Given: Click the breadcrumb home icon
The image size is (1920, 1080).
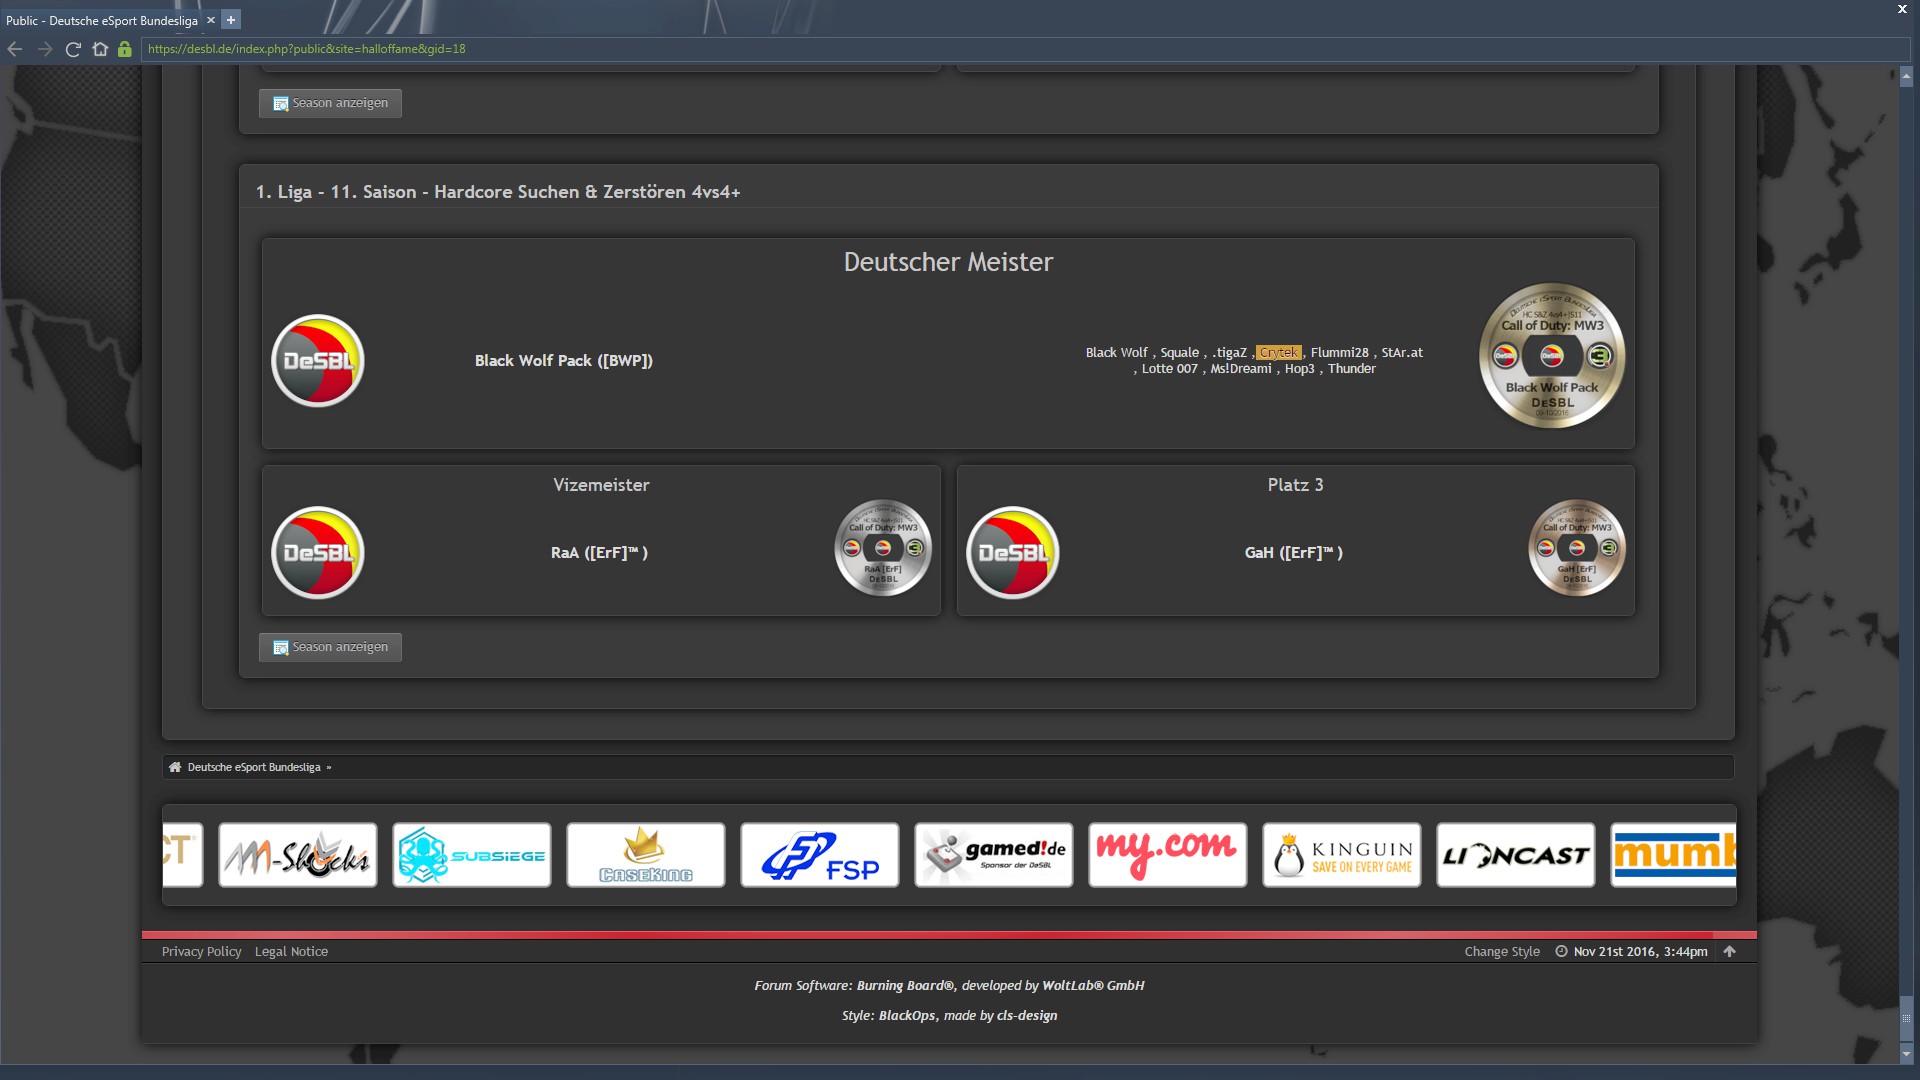Looking at the screenshot, I should coord(175,767).
